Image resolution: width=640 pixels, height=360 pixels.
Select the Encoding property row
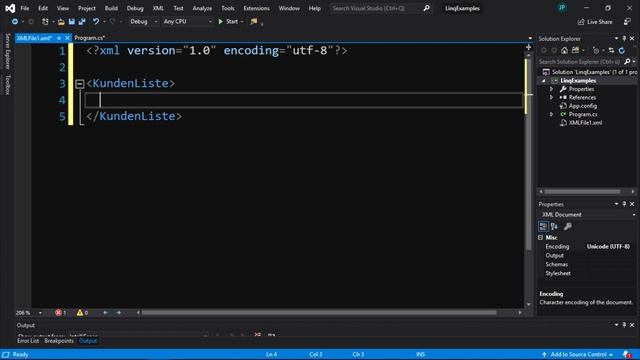(x=587, y=247)
